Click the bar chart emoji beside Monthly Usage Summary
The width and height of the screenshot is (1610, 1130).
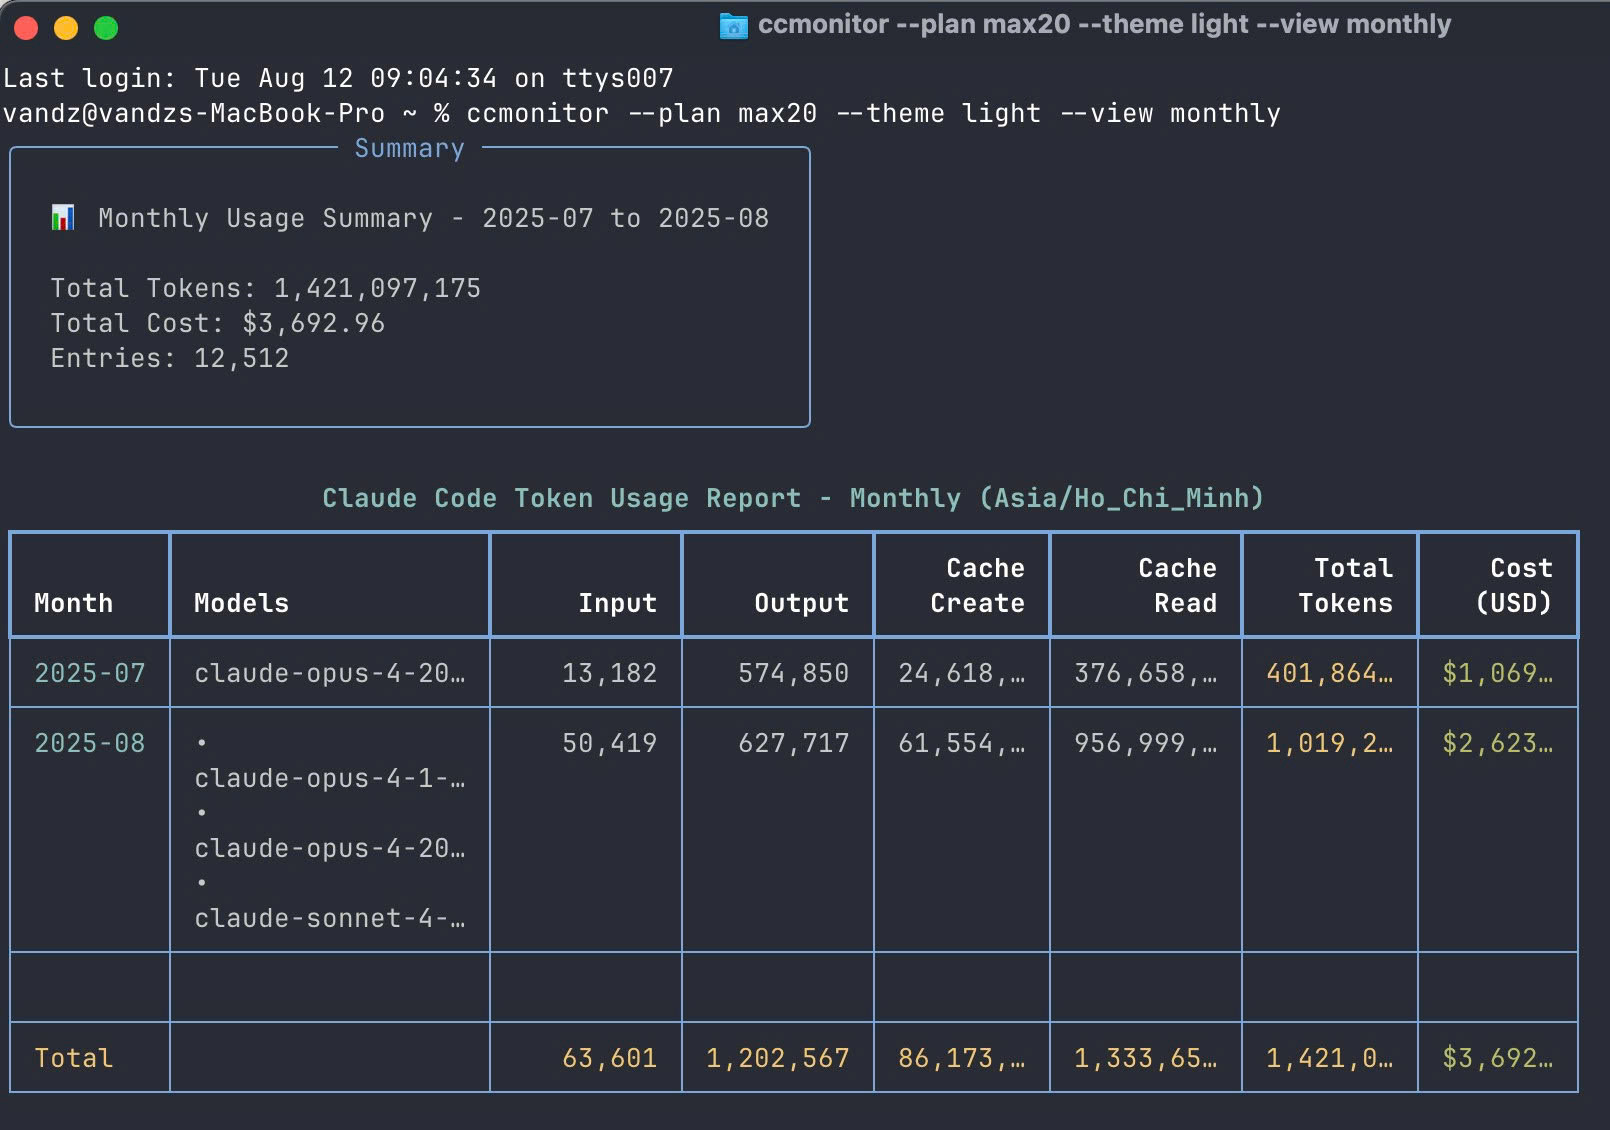[63, 217]
